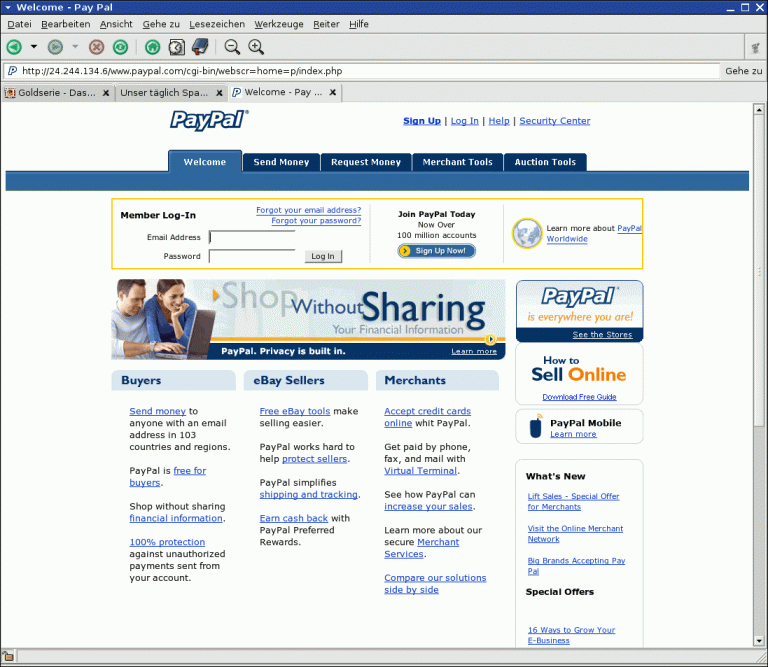Screen dimensions: 768x667
Task: Click the Zoom in magnifier icon
Action: pyautogui.click(x=256, y=47)
